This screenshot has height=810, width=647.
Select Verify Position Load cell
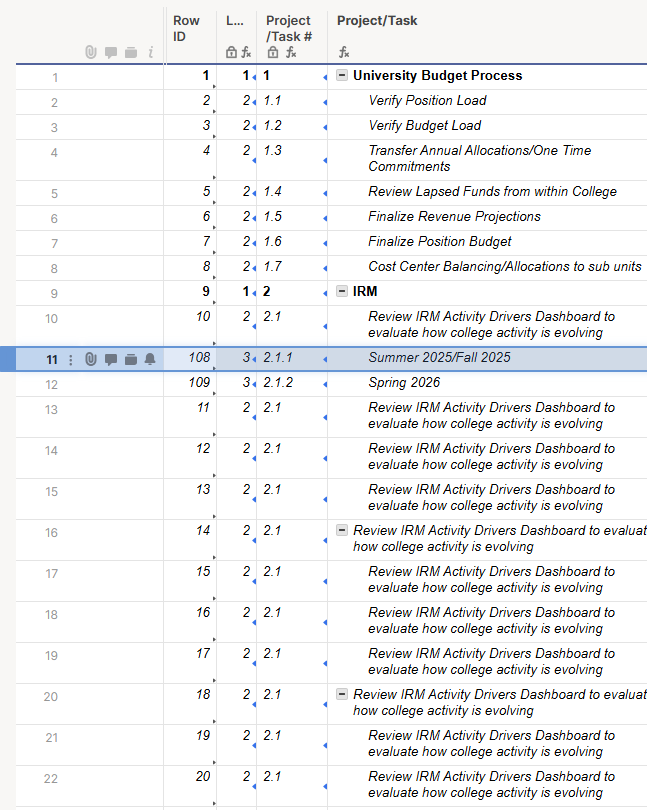pyautogui.click(x=487, y=102)
